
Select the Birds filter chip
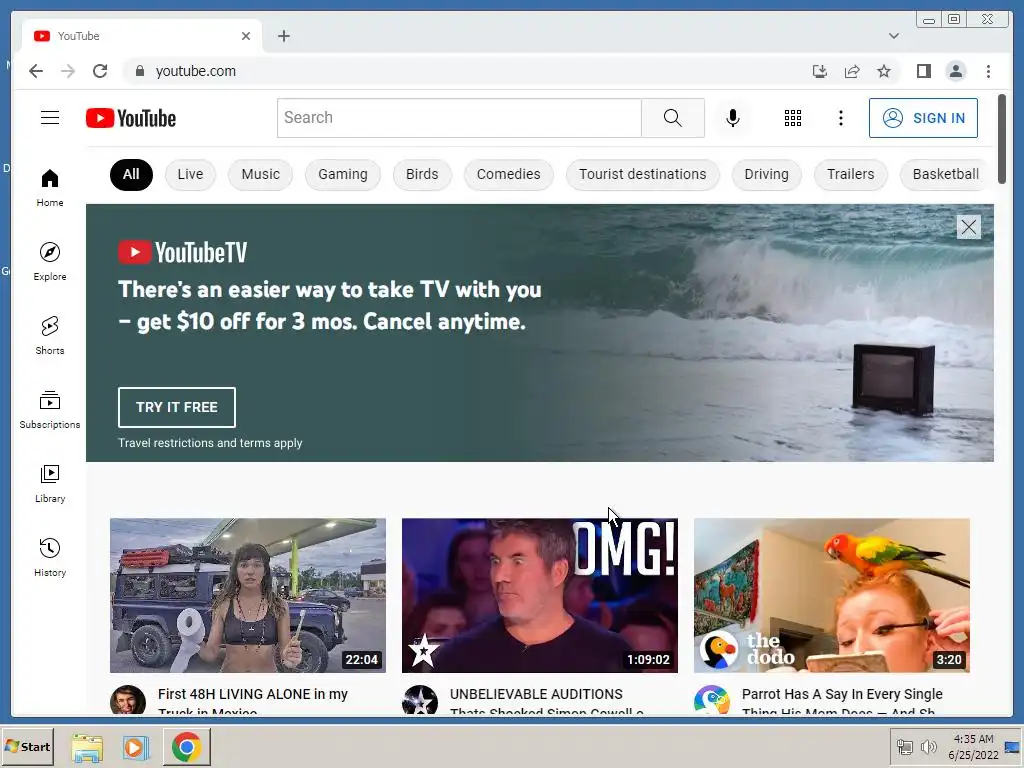point(422,174)
